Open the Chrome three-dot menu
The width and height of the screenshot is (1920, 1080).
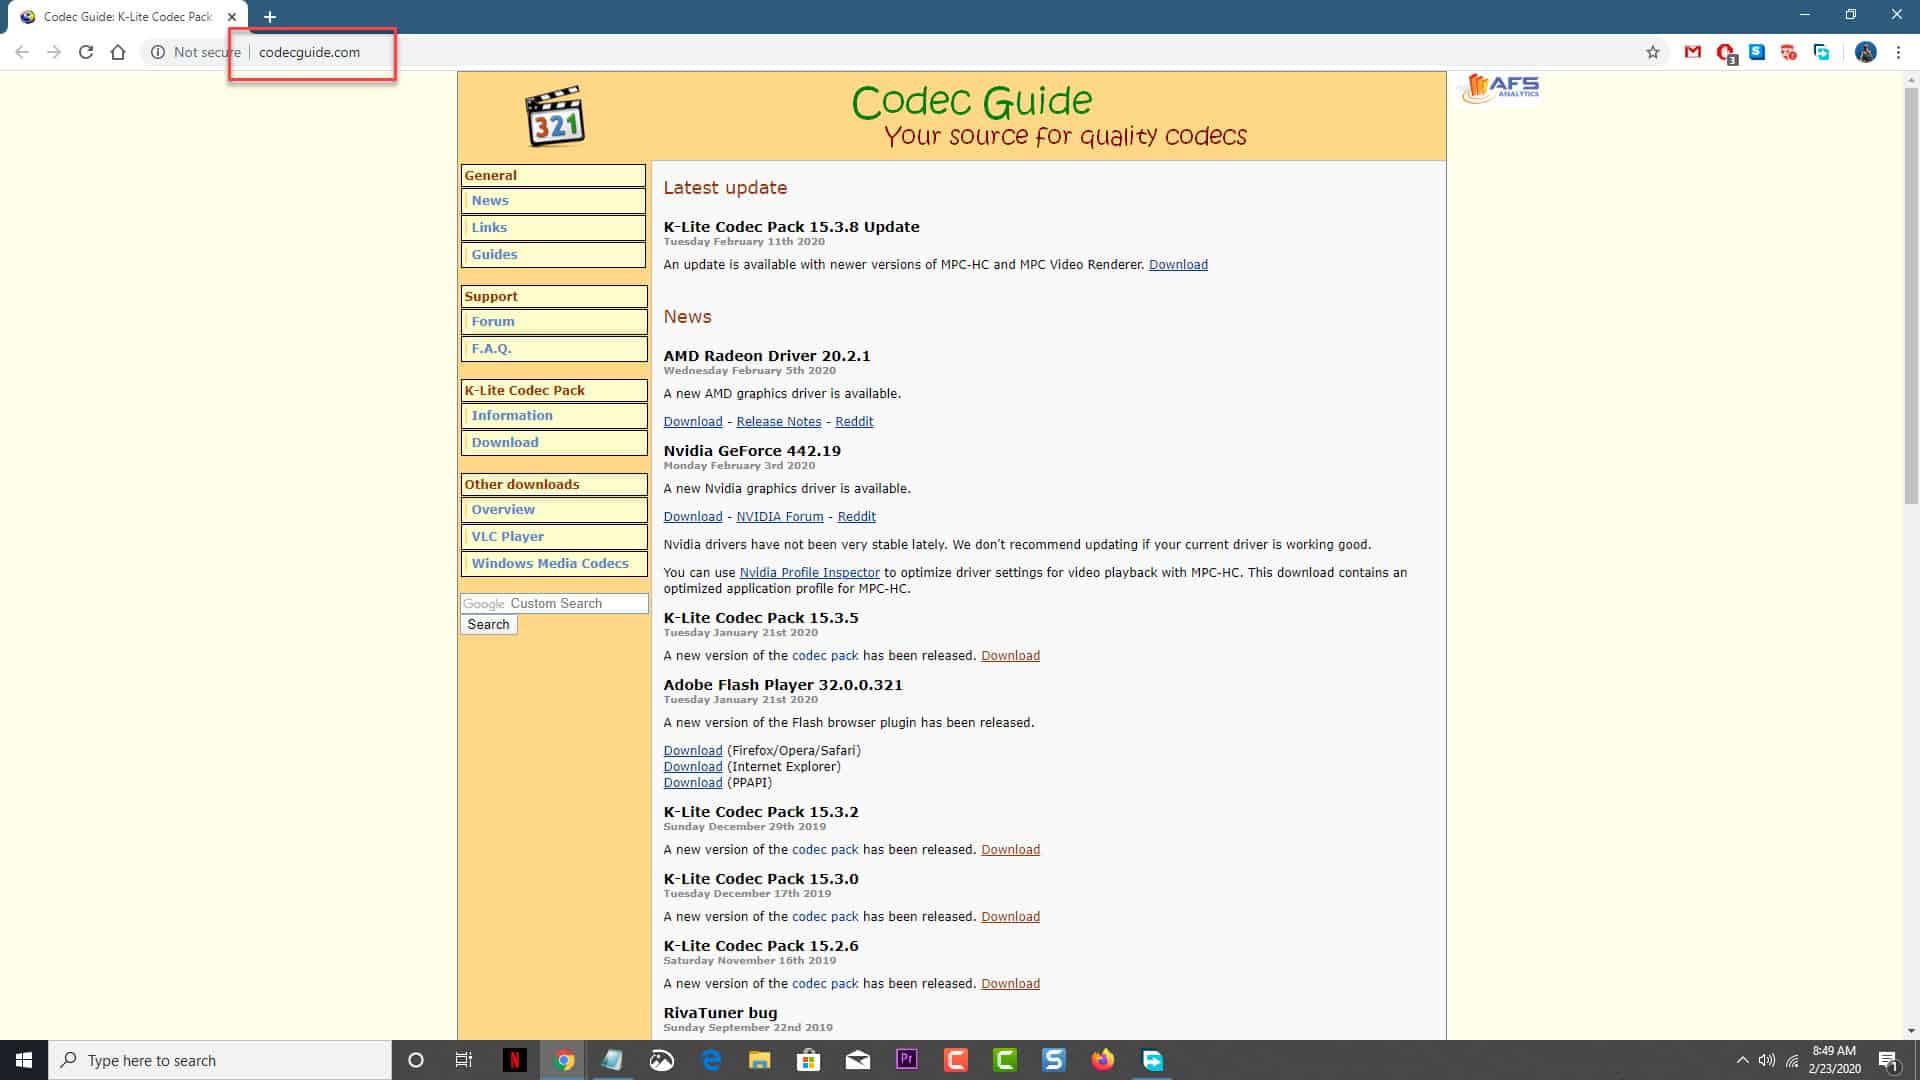click(1898, 52)
